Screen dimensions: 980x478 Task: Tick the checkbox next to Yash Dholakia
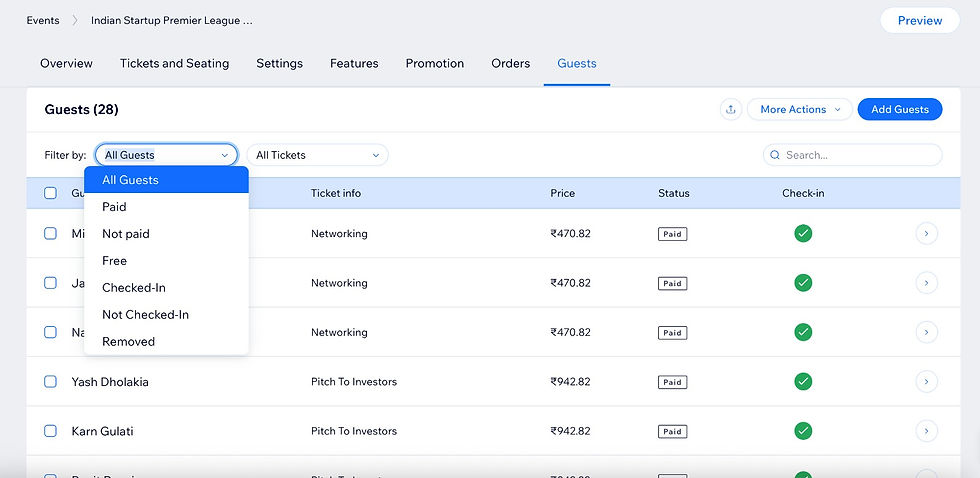pyautogui.click(x=50, y=381)
